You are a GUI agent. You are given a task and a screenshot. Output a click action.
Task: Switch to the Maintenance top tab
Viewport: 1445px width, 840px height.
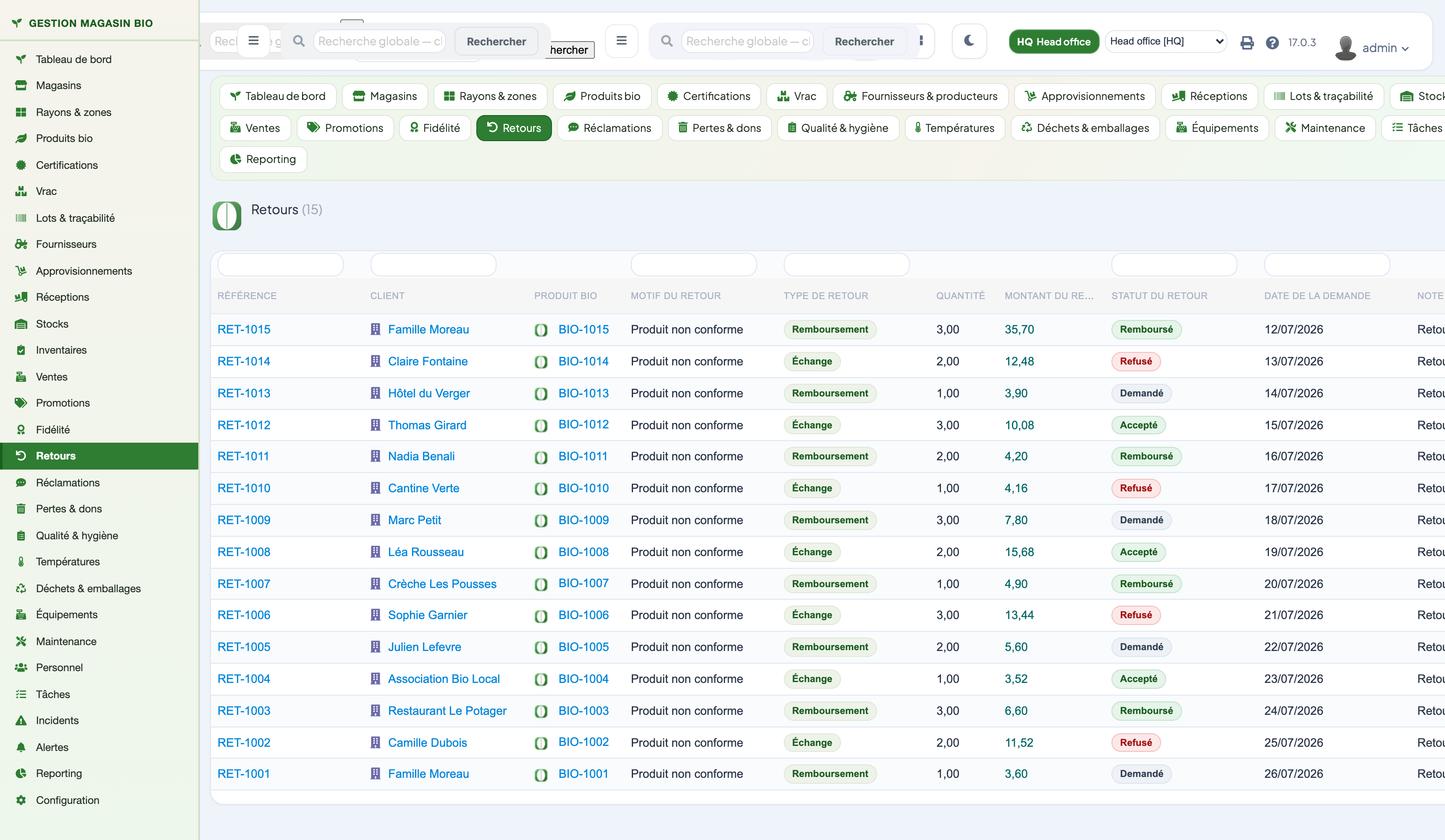[x=1326, y=128]
